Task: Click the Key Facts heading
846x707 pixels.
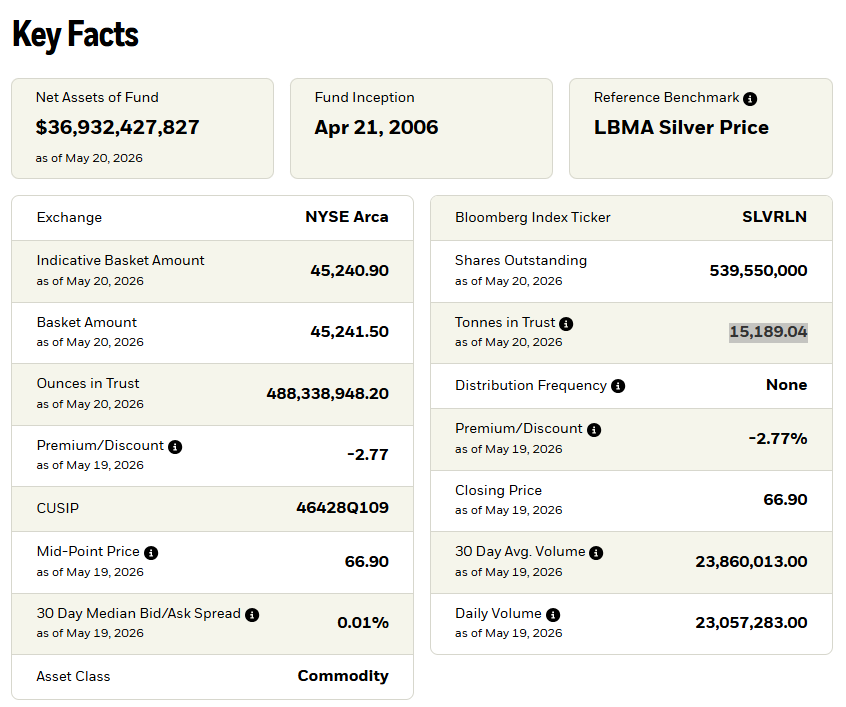Action: pyautogui.click(x=76, y=35)
